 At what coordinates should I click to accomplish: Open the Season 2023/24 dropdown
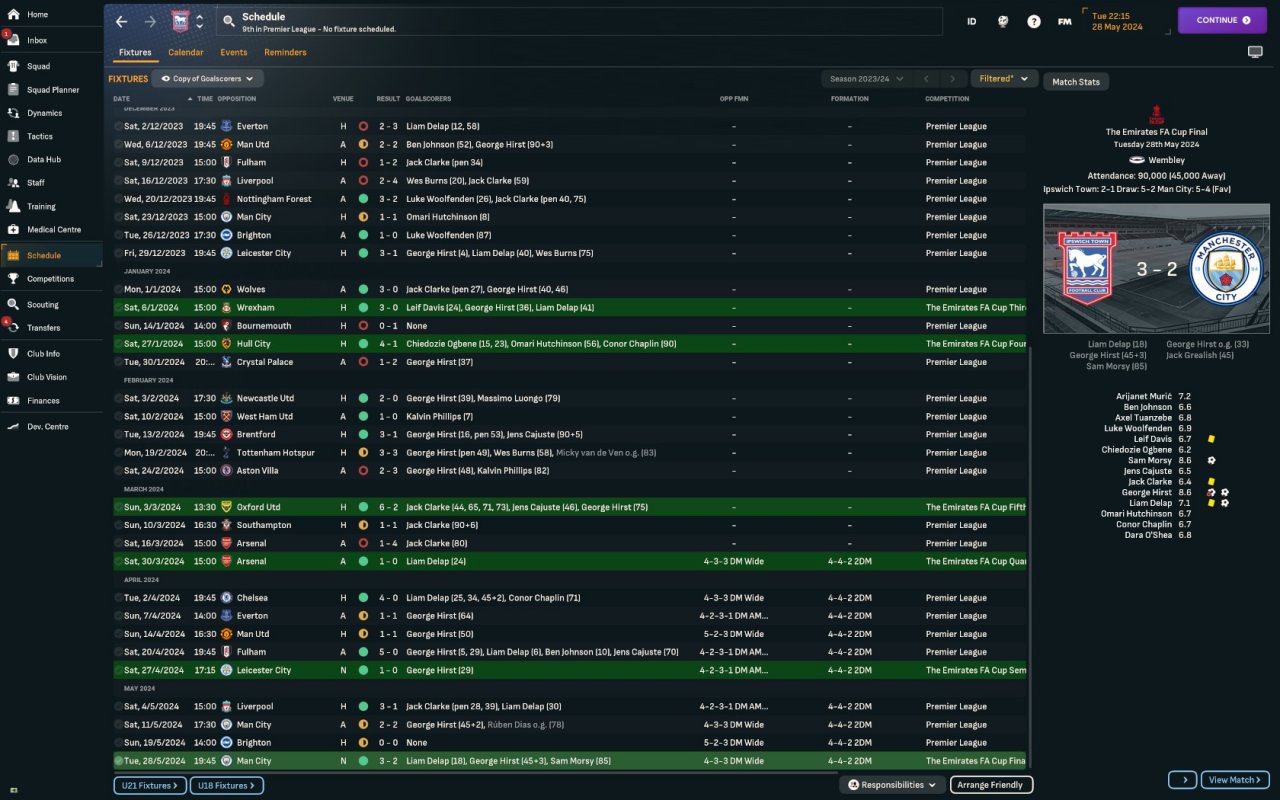pos(866,79)
